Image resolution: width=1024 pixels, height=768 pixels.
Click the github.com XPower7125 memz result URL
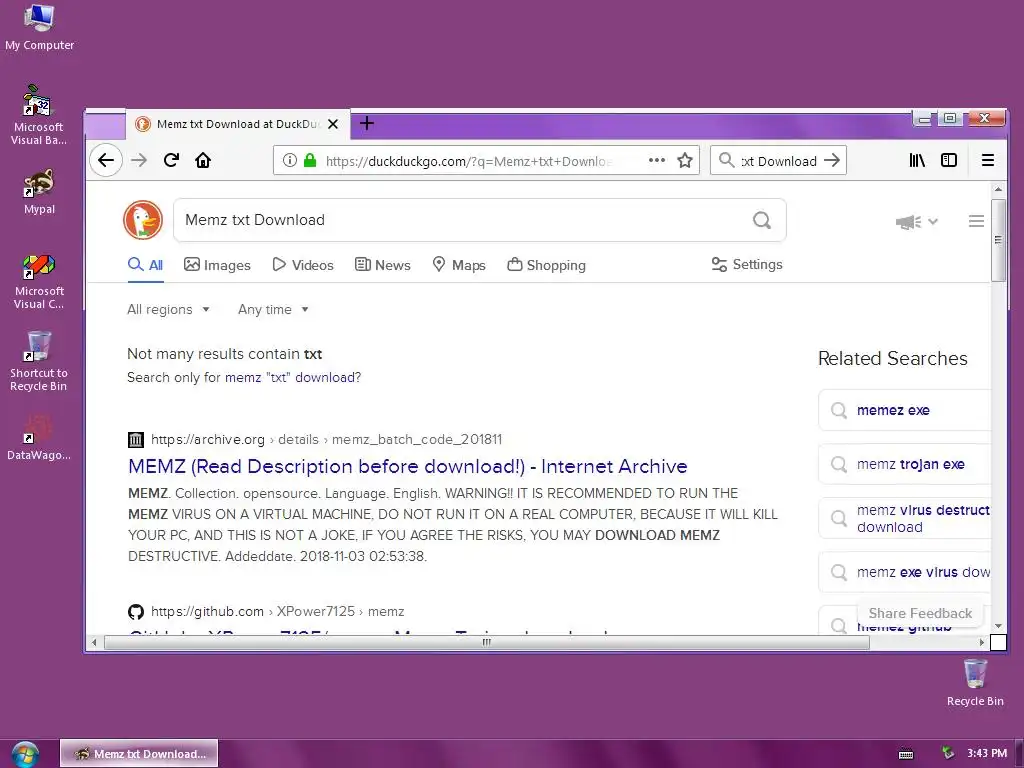[x=278, y=612]
